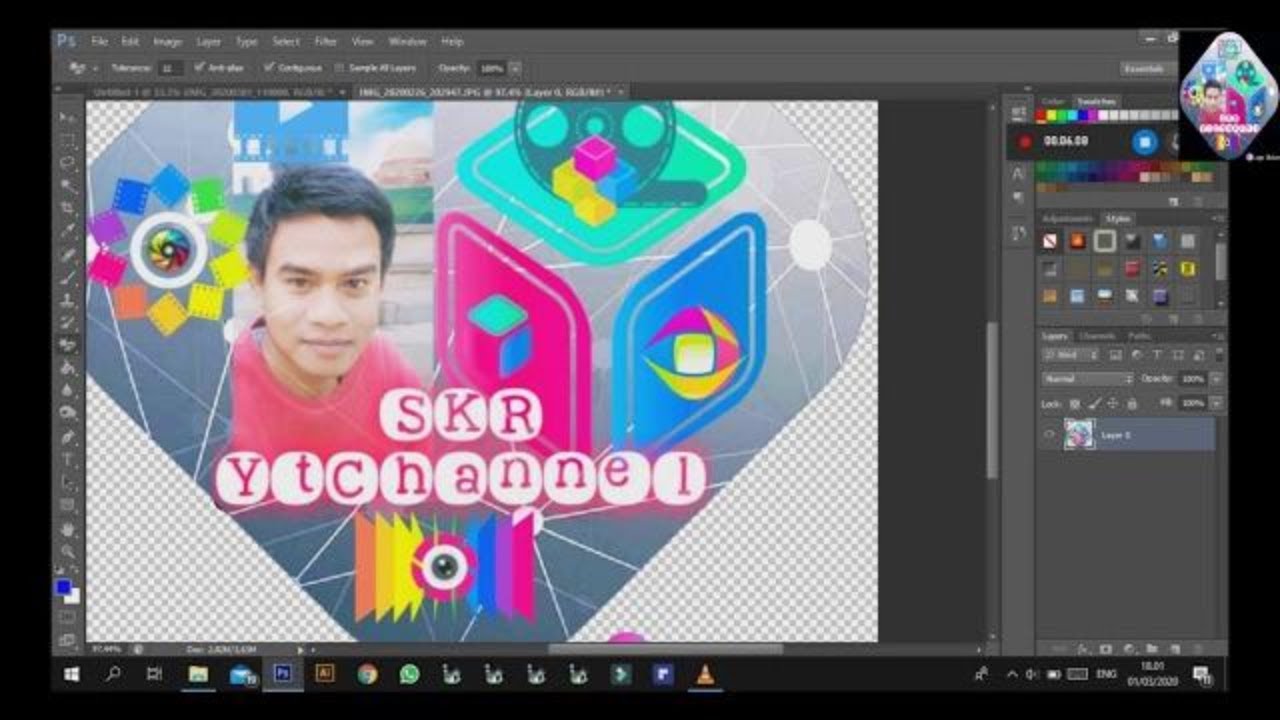This screenshot has height=720, width=1280.
Task: Select the History Brush tool
Action: [x=68, y=322]
